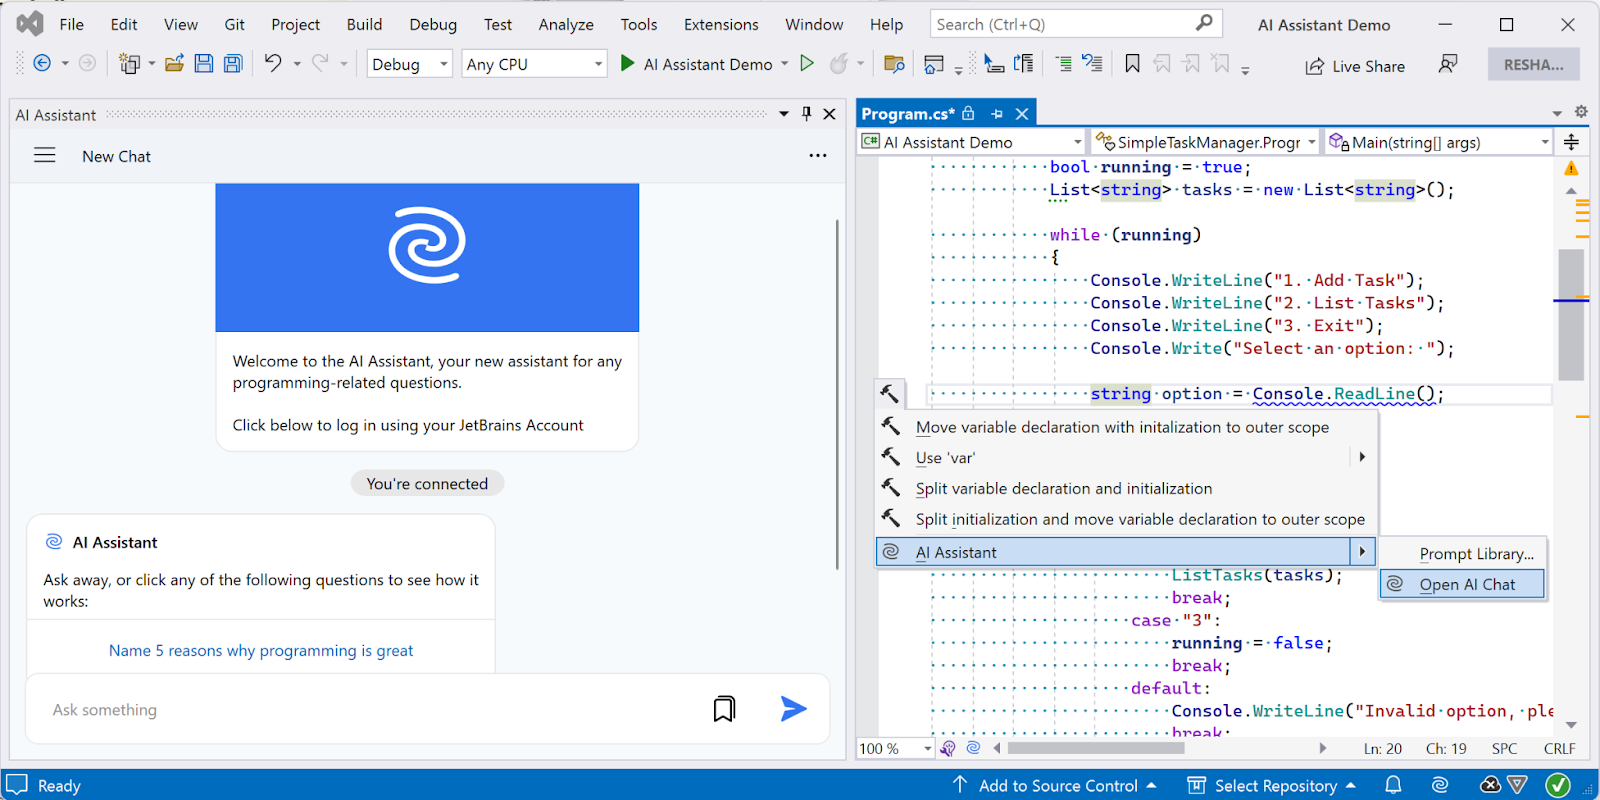This screenshot has width=1600, height=800.
Task: Click the Ln: 20 line indicator
Action: (x=1383, y=748)
